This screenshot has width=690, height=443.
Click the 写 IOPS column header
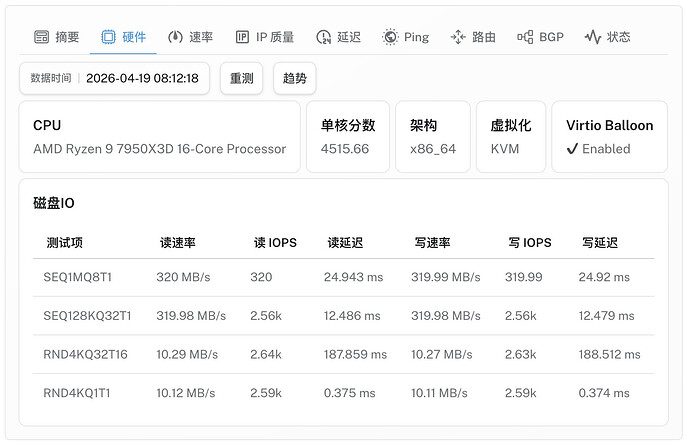point(530,243)
